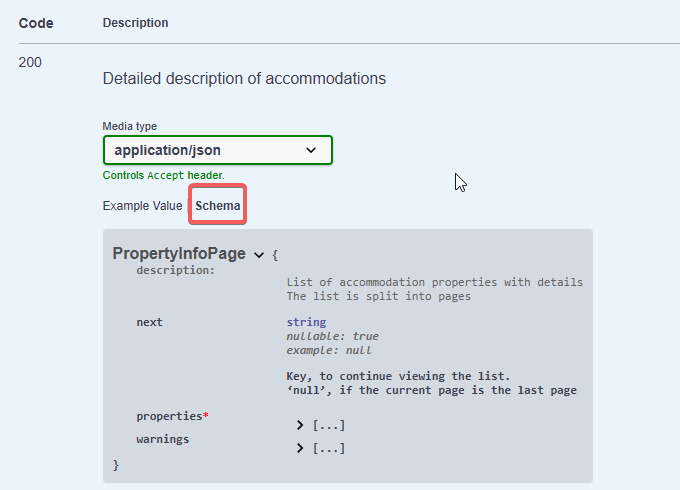
Task: Click the 'next' property name
Action: click(149, 322)
